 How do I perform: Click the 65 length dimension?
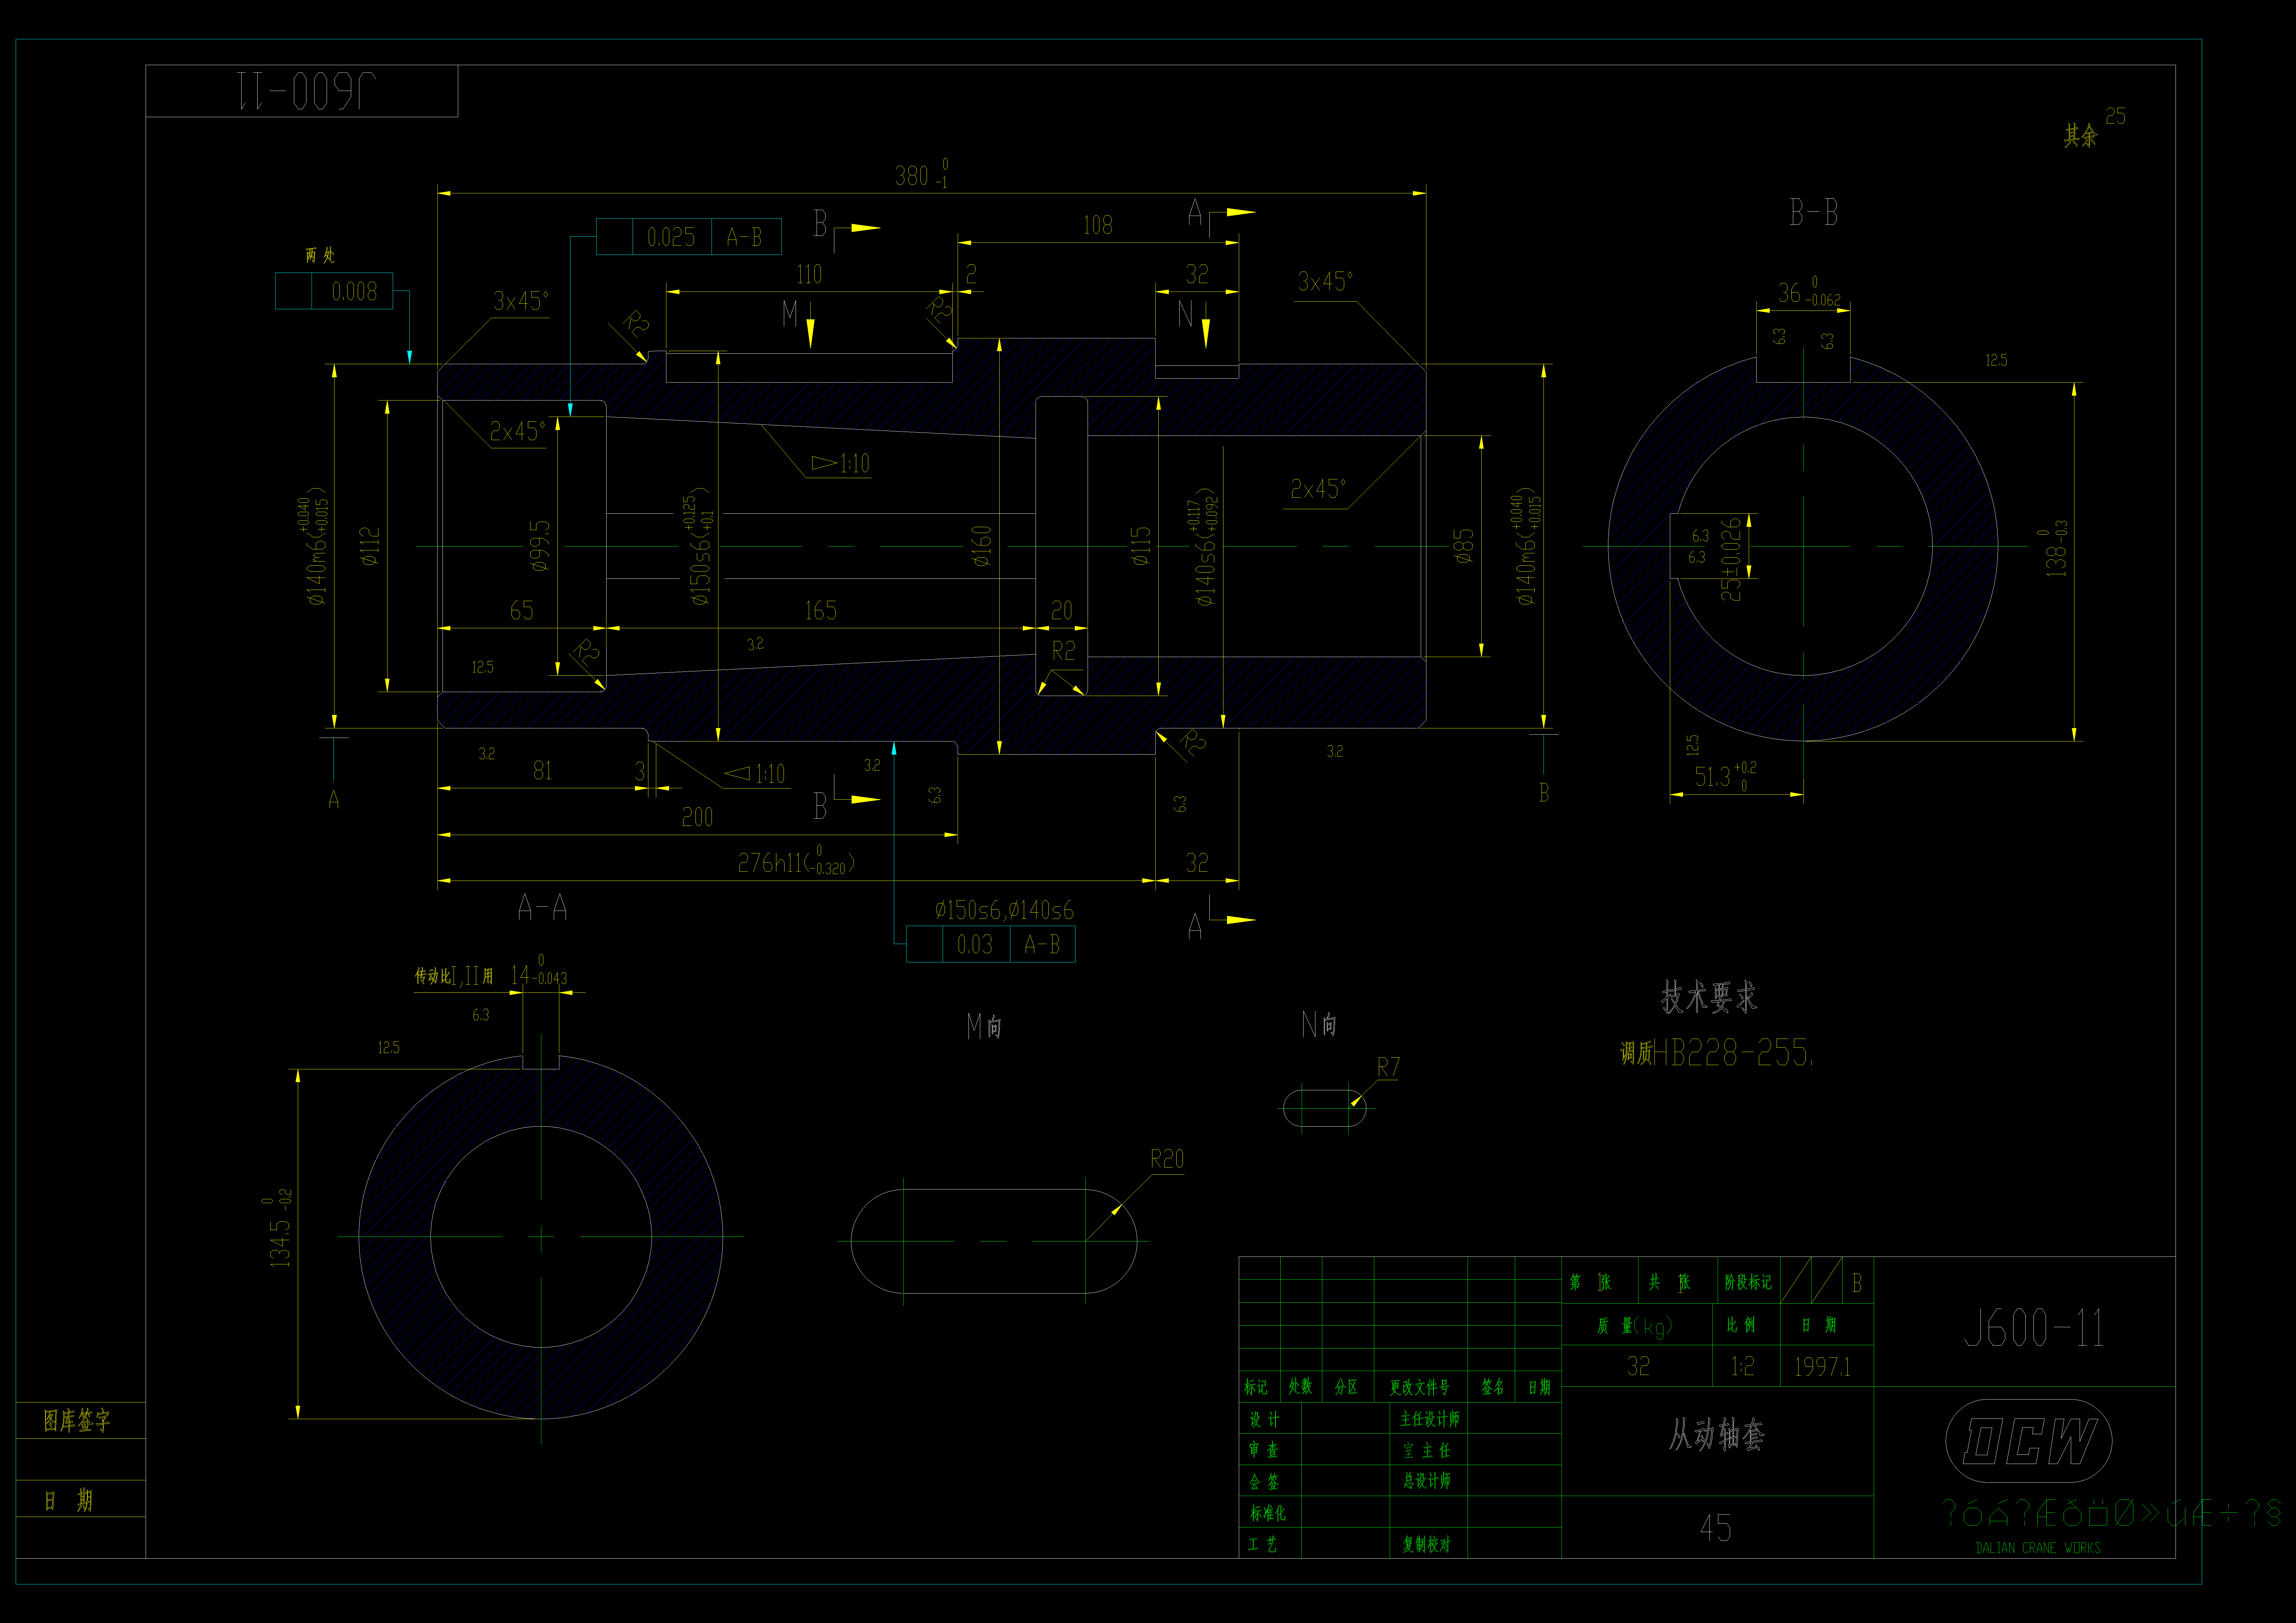point(522,610)
